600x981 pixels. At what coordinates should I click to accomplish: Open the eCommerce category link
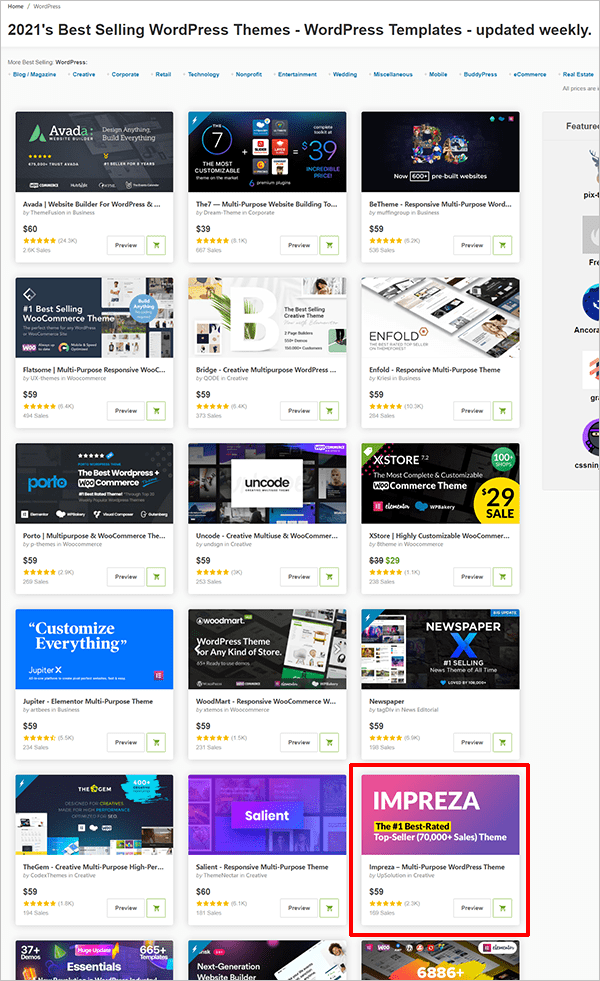click(530, 74)
